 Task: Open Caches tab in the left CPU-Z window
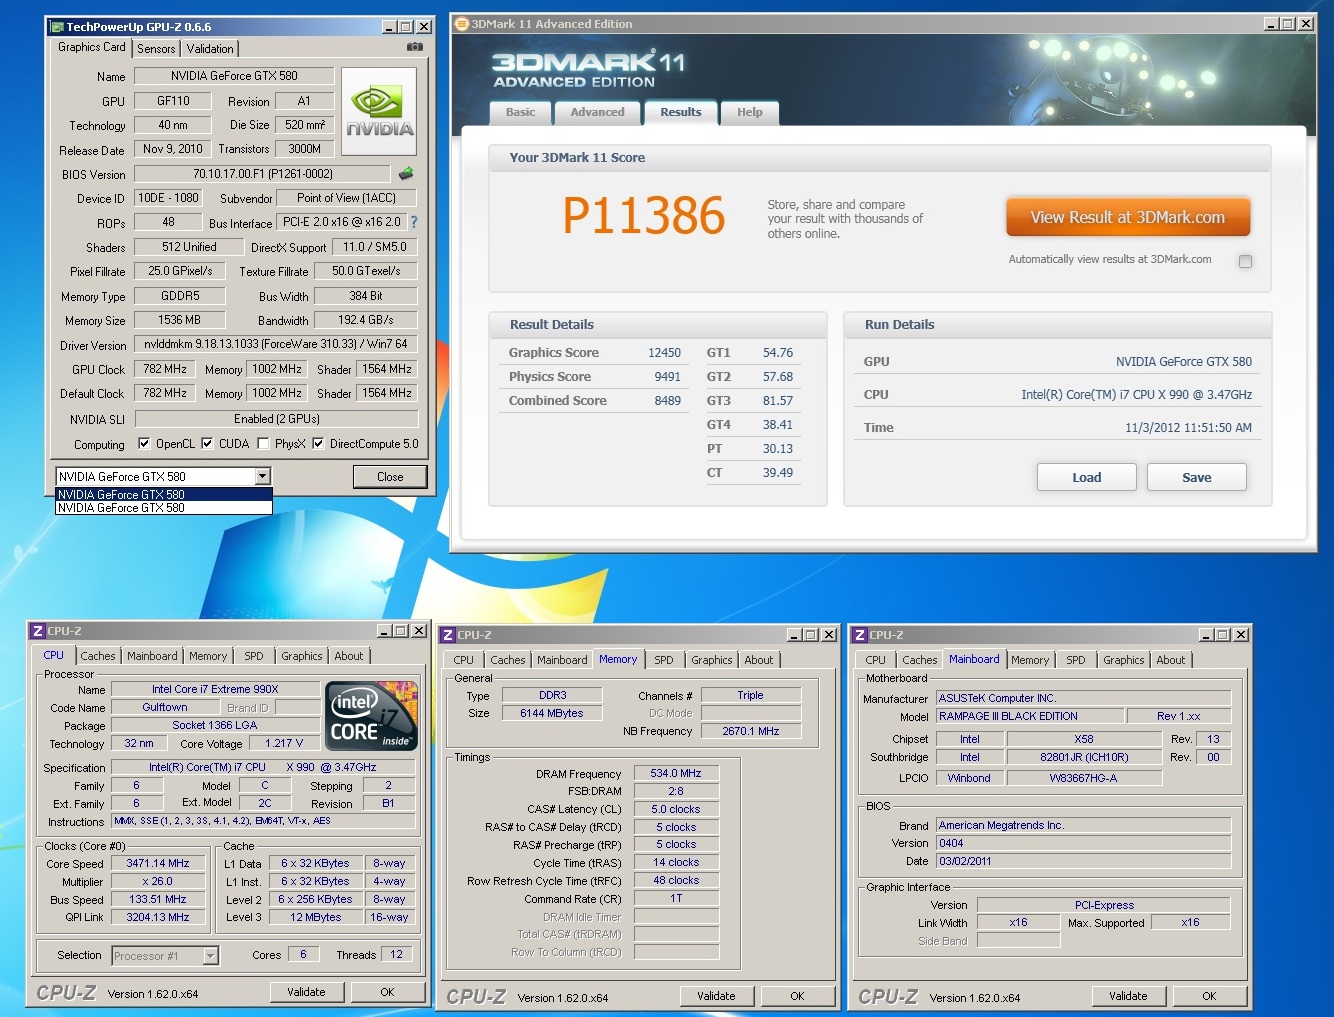tap(98, 656)
